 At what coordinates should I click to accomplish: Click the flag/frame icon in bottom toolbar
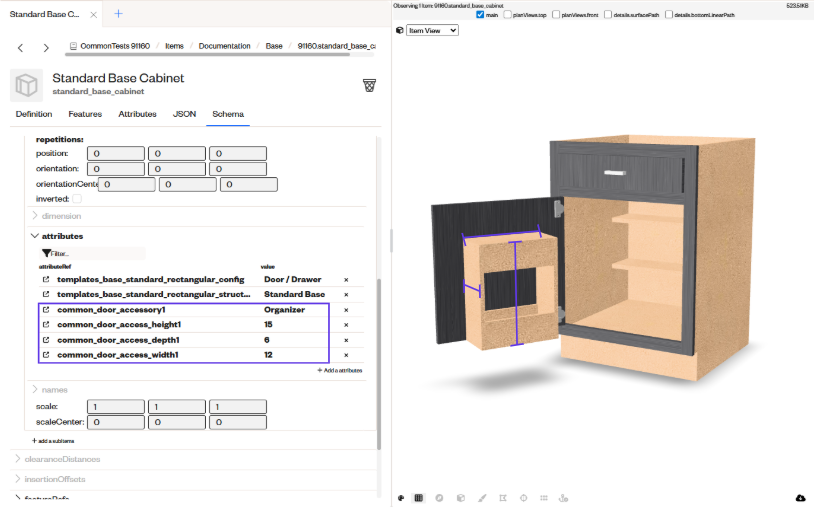503,498
